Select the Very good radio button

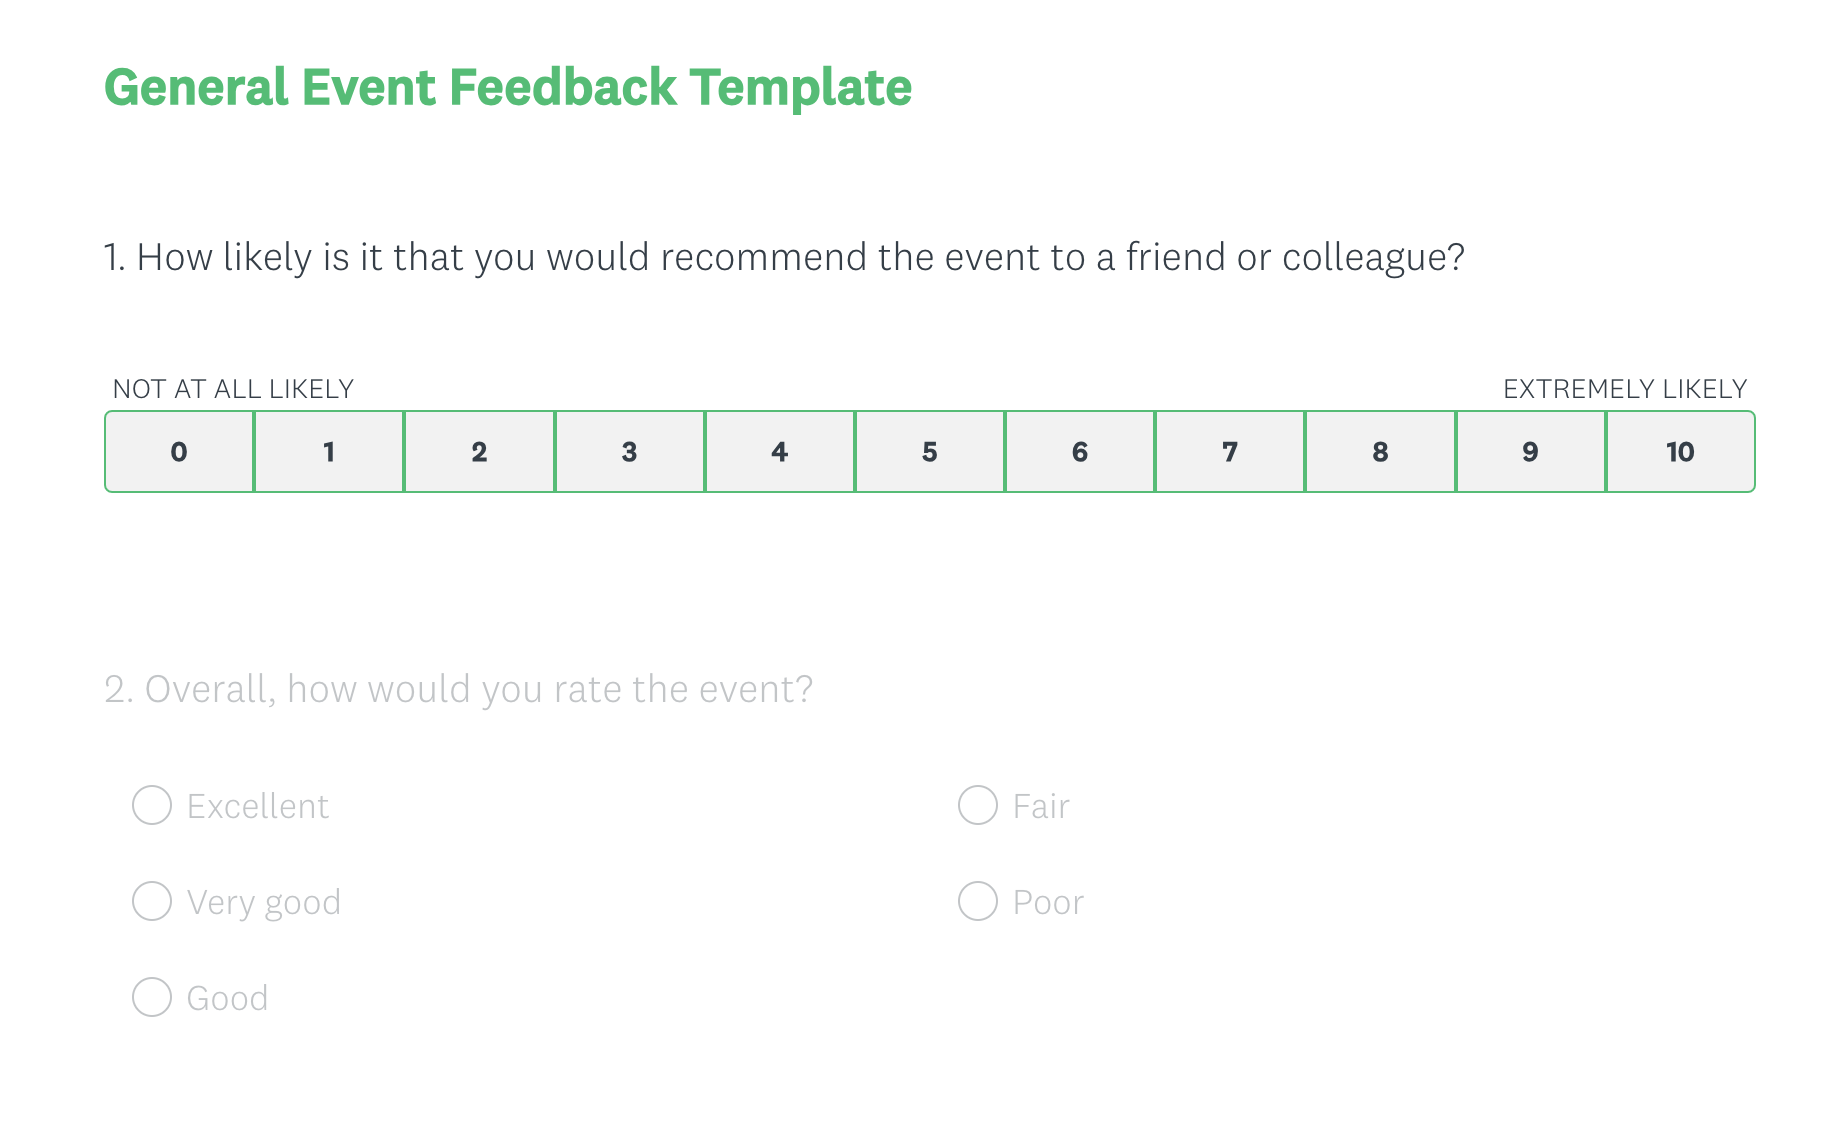[152, 901]
